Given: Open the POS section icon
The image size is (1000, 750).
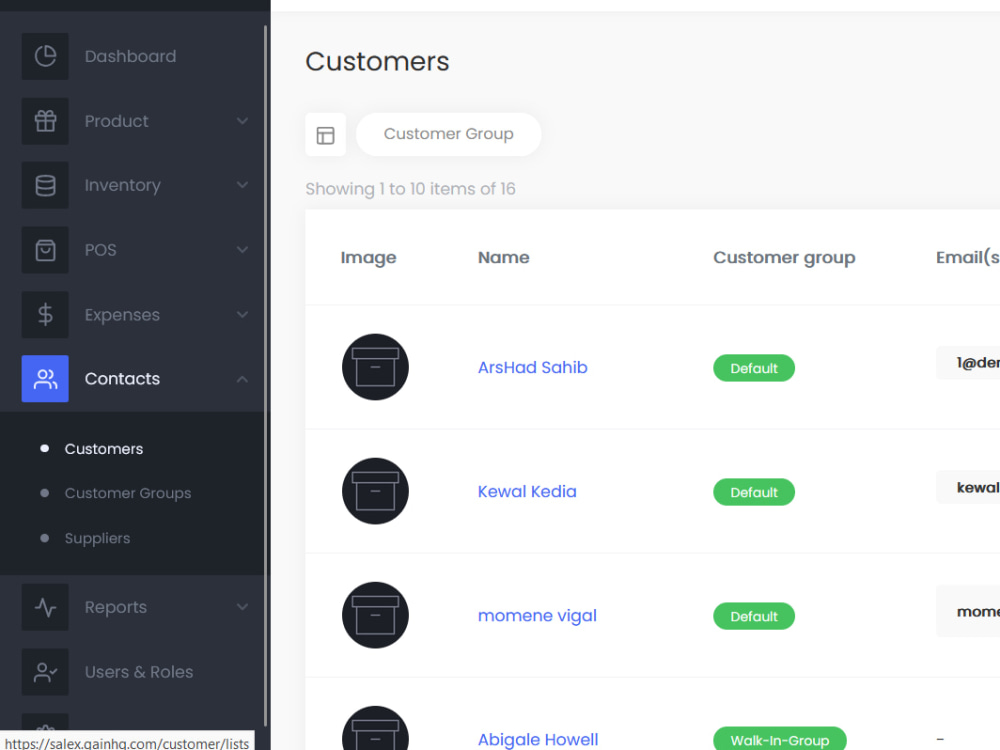Looking at the screenshot, I should click(x=45, y=250).
